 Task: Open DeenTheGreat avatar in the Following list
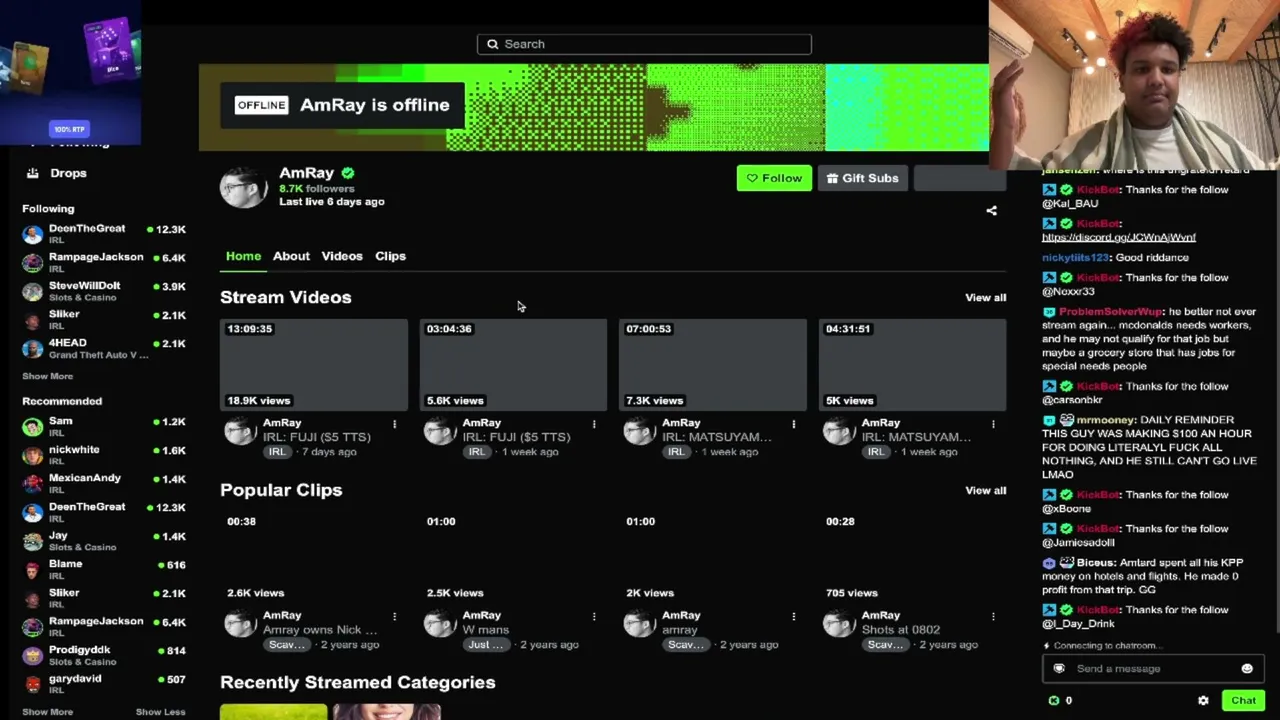tap(33, 235)
